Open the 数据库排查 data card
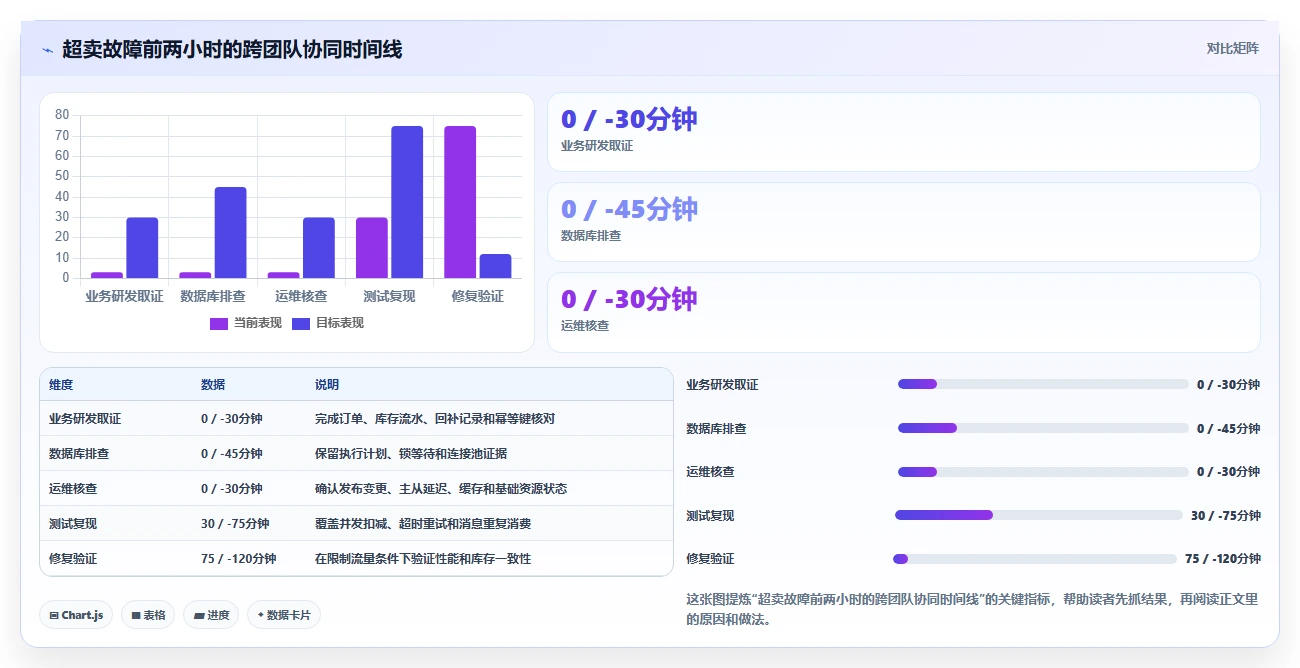 [904, 222]
